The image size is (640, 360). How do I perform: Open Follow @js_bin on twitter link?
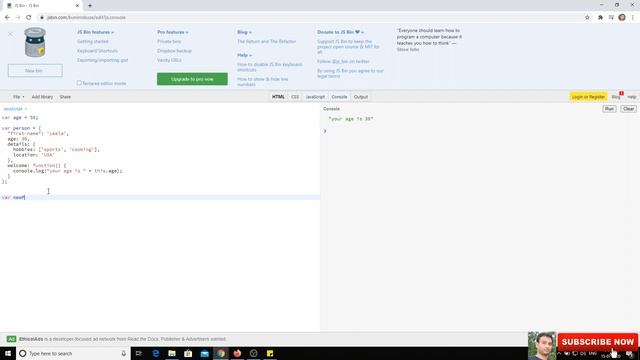coord(343,62)
